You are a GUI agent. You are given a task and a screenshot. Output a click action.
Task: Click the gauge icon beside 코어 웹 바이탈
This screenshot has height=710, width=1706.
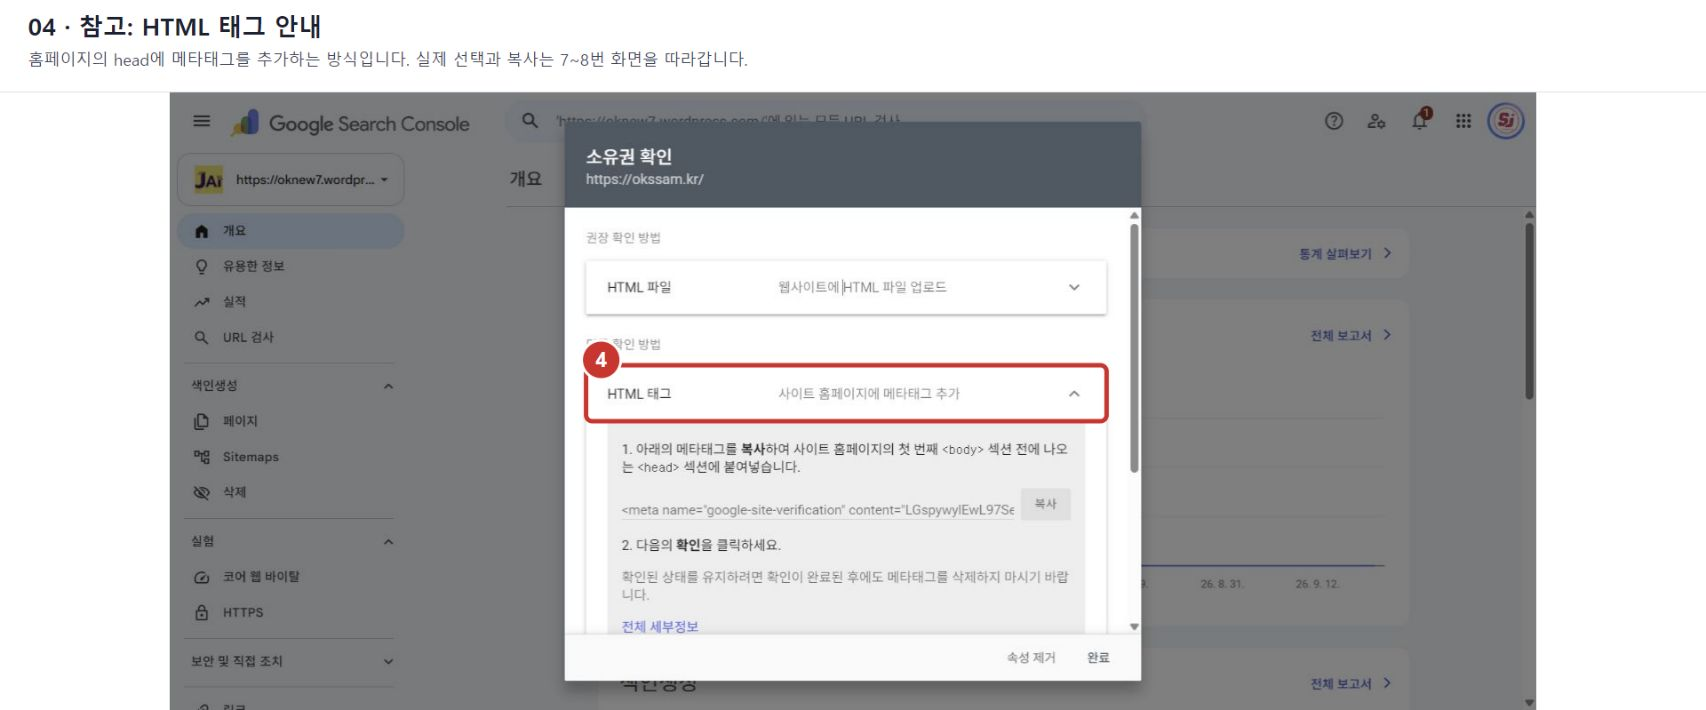[x=202, y=577]
